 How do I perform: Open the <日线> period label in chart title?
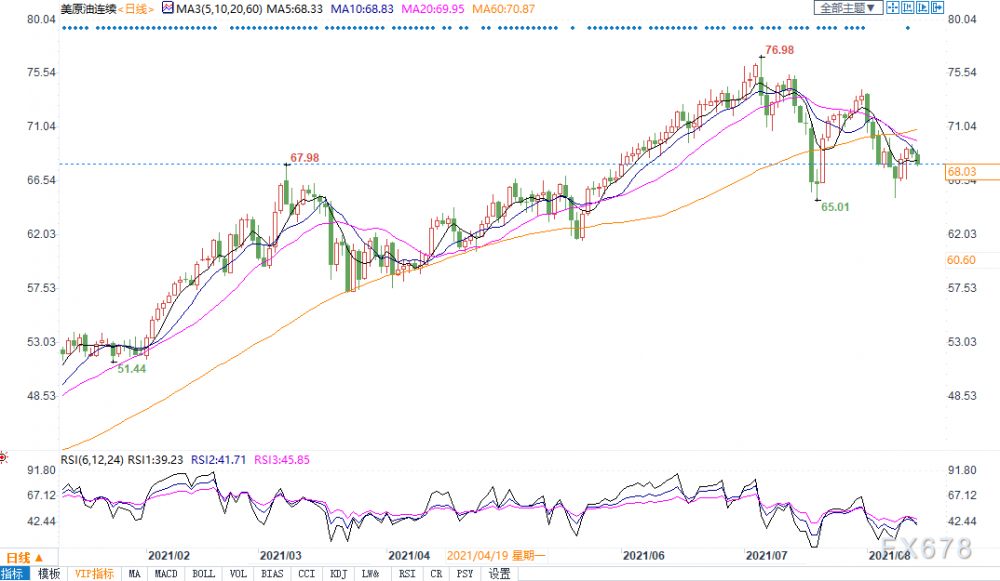pos(136,9)
